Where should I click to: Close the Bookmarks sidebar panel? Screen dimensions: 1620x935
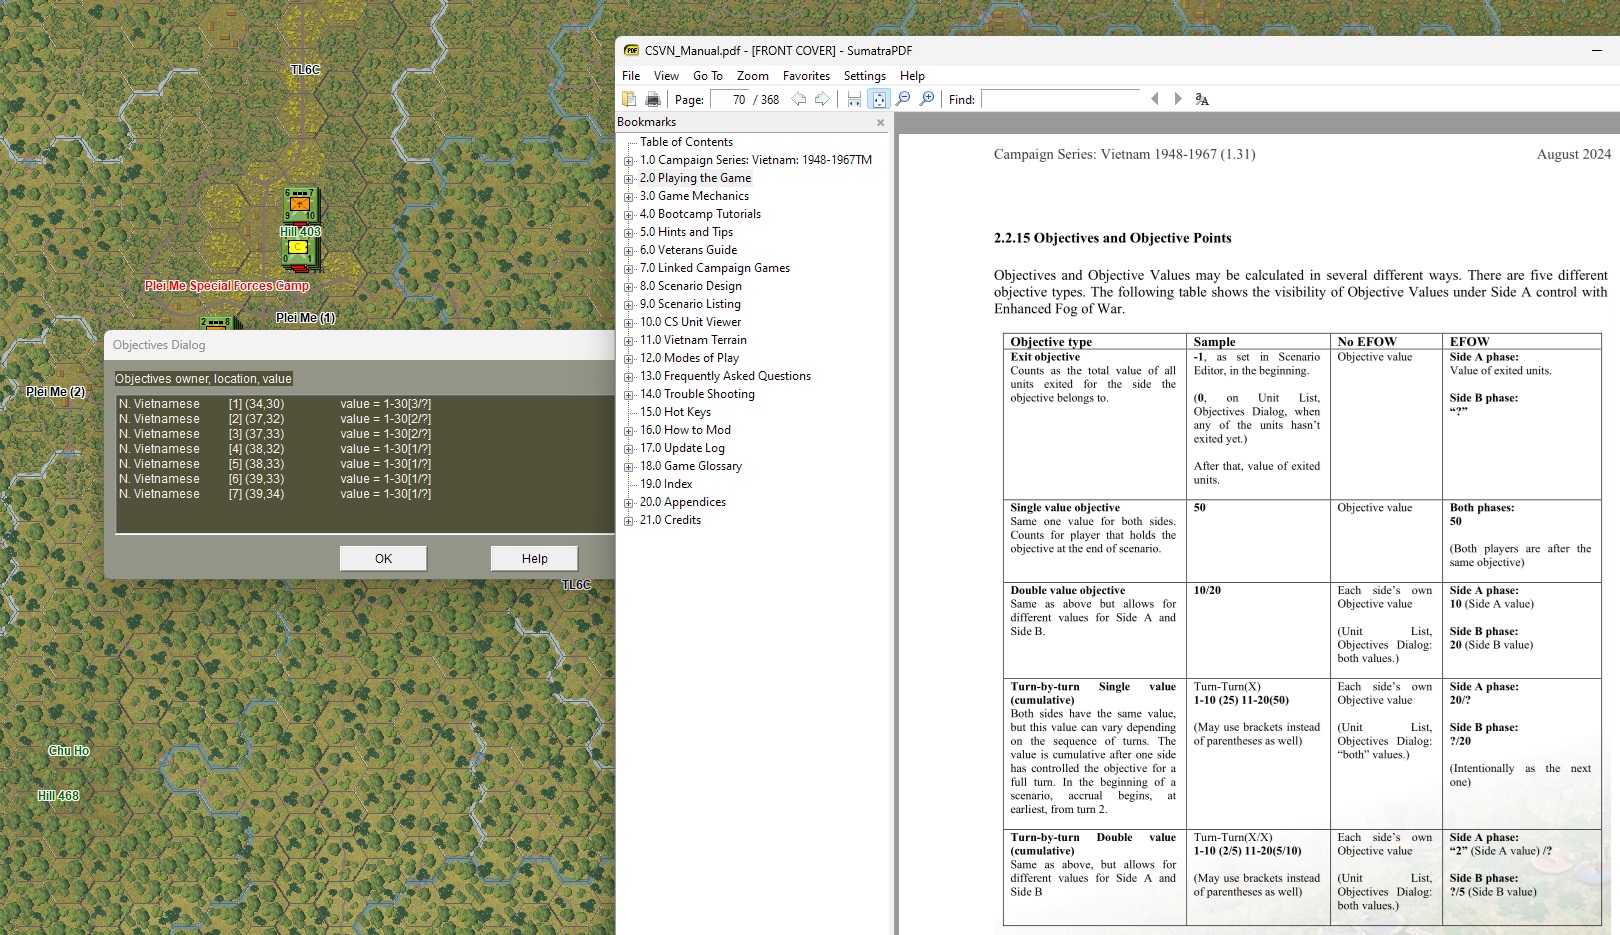pyautogui.click(x=881, y=123)
